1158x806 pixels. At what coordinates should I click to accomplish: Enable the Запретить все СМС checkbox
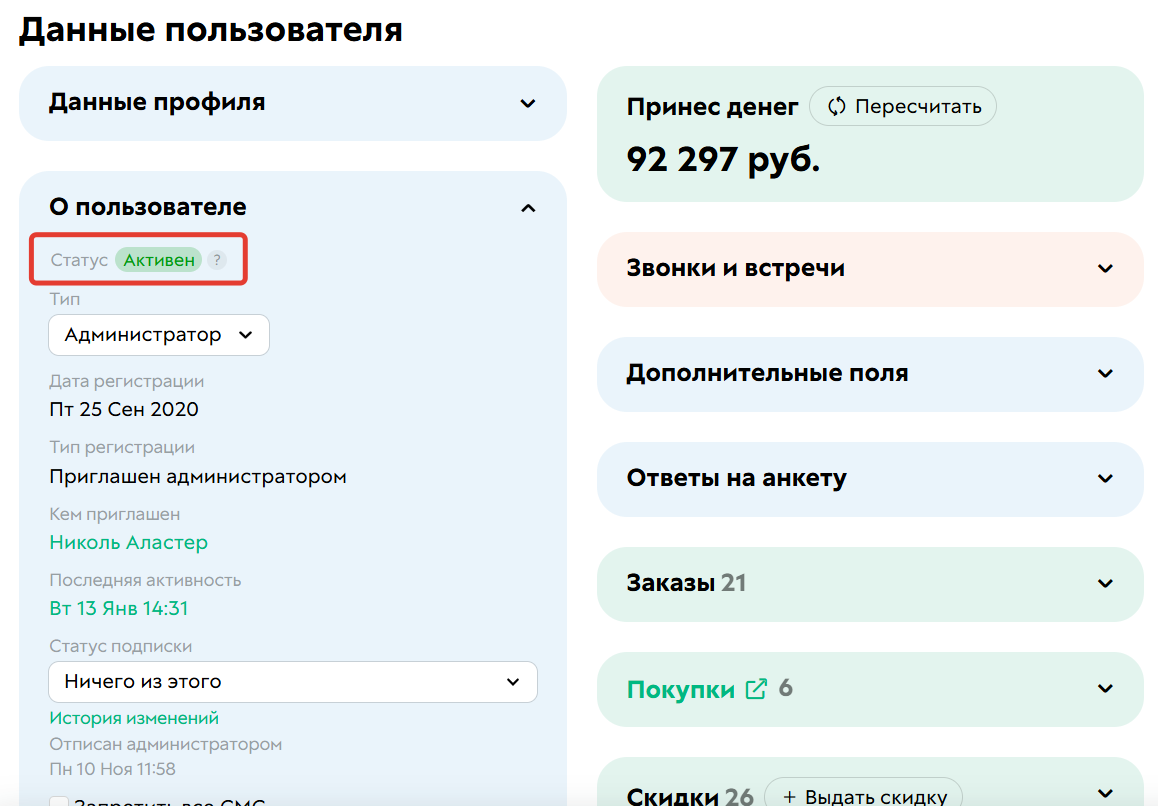(x=59, y=801)
